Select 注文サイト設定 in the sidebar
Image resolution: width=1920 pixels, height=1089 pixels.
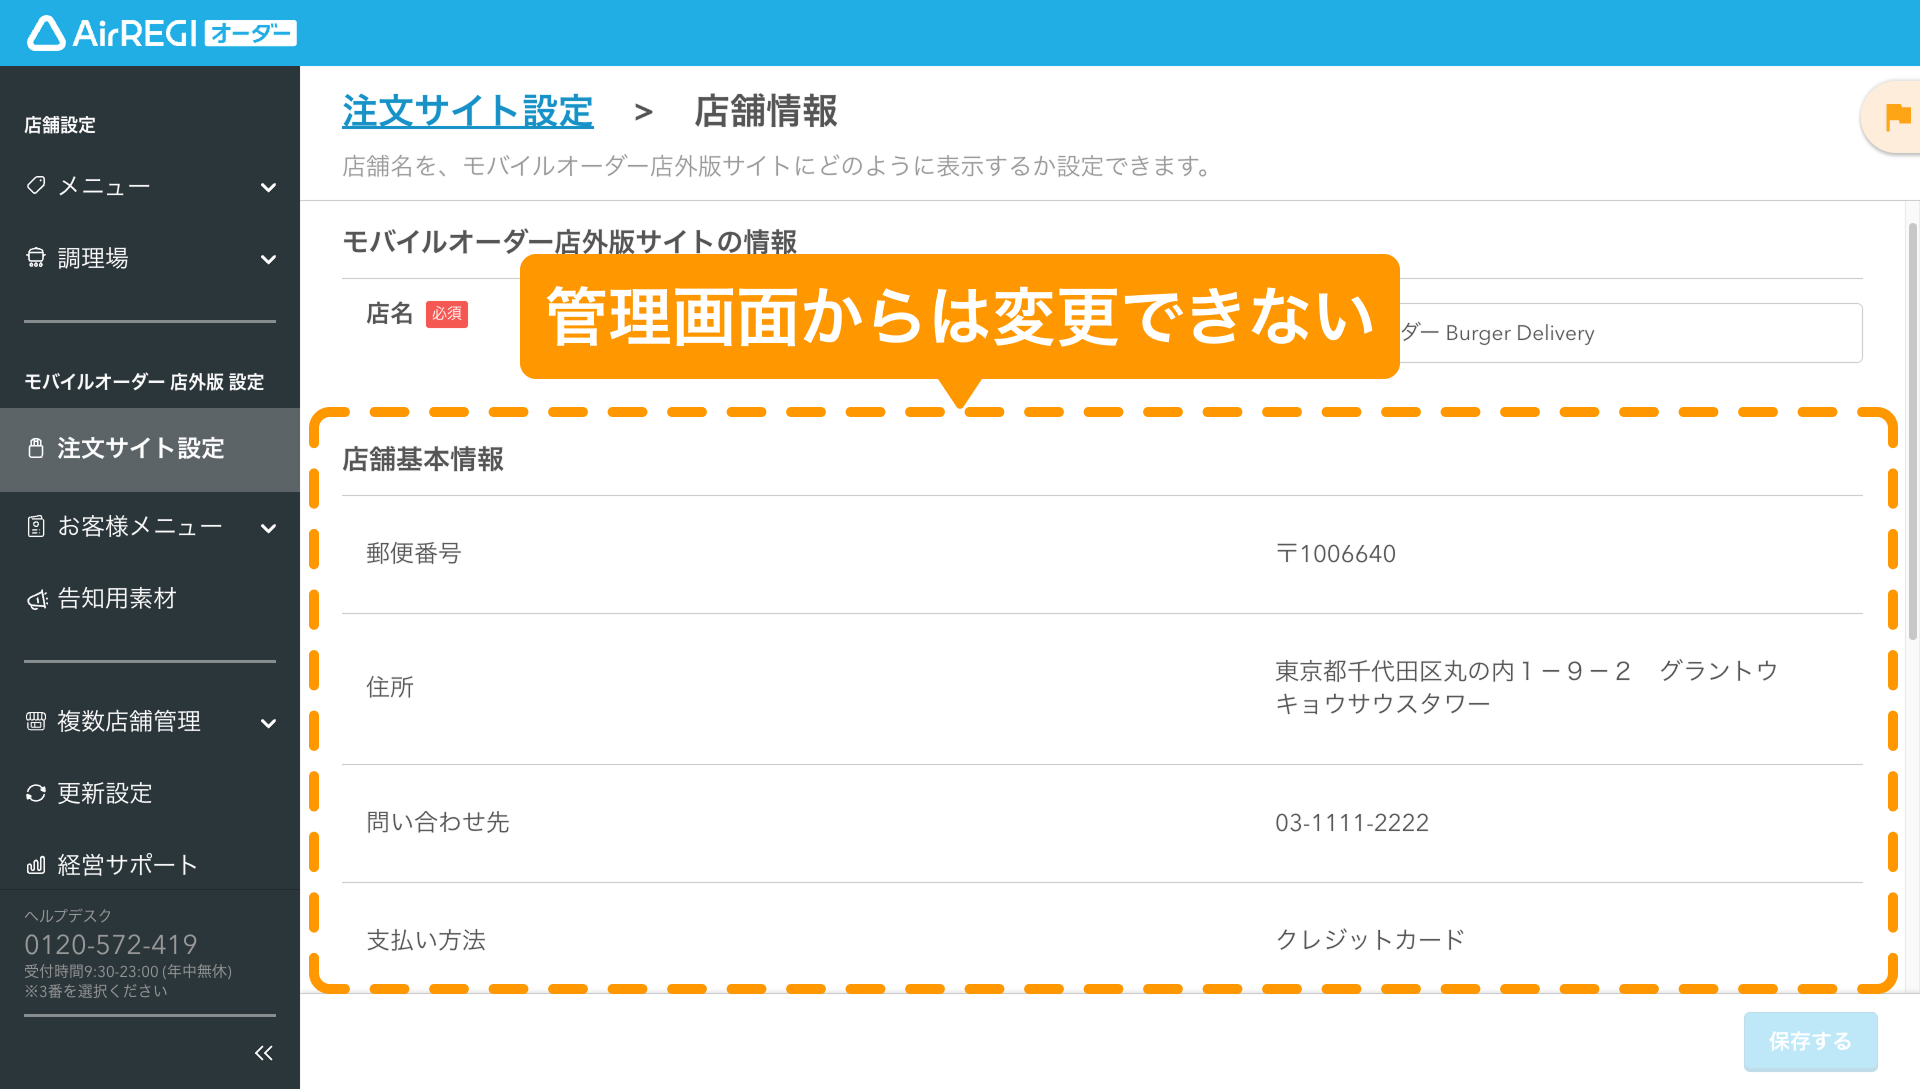click(x=150, y=449)
